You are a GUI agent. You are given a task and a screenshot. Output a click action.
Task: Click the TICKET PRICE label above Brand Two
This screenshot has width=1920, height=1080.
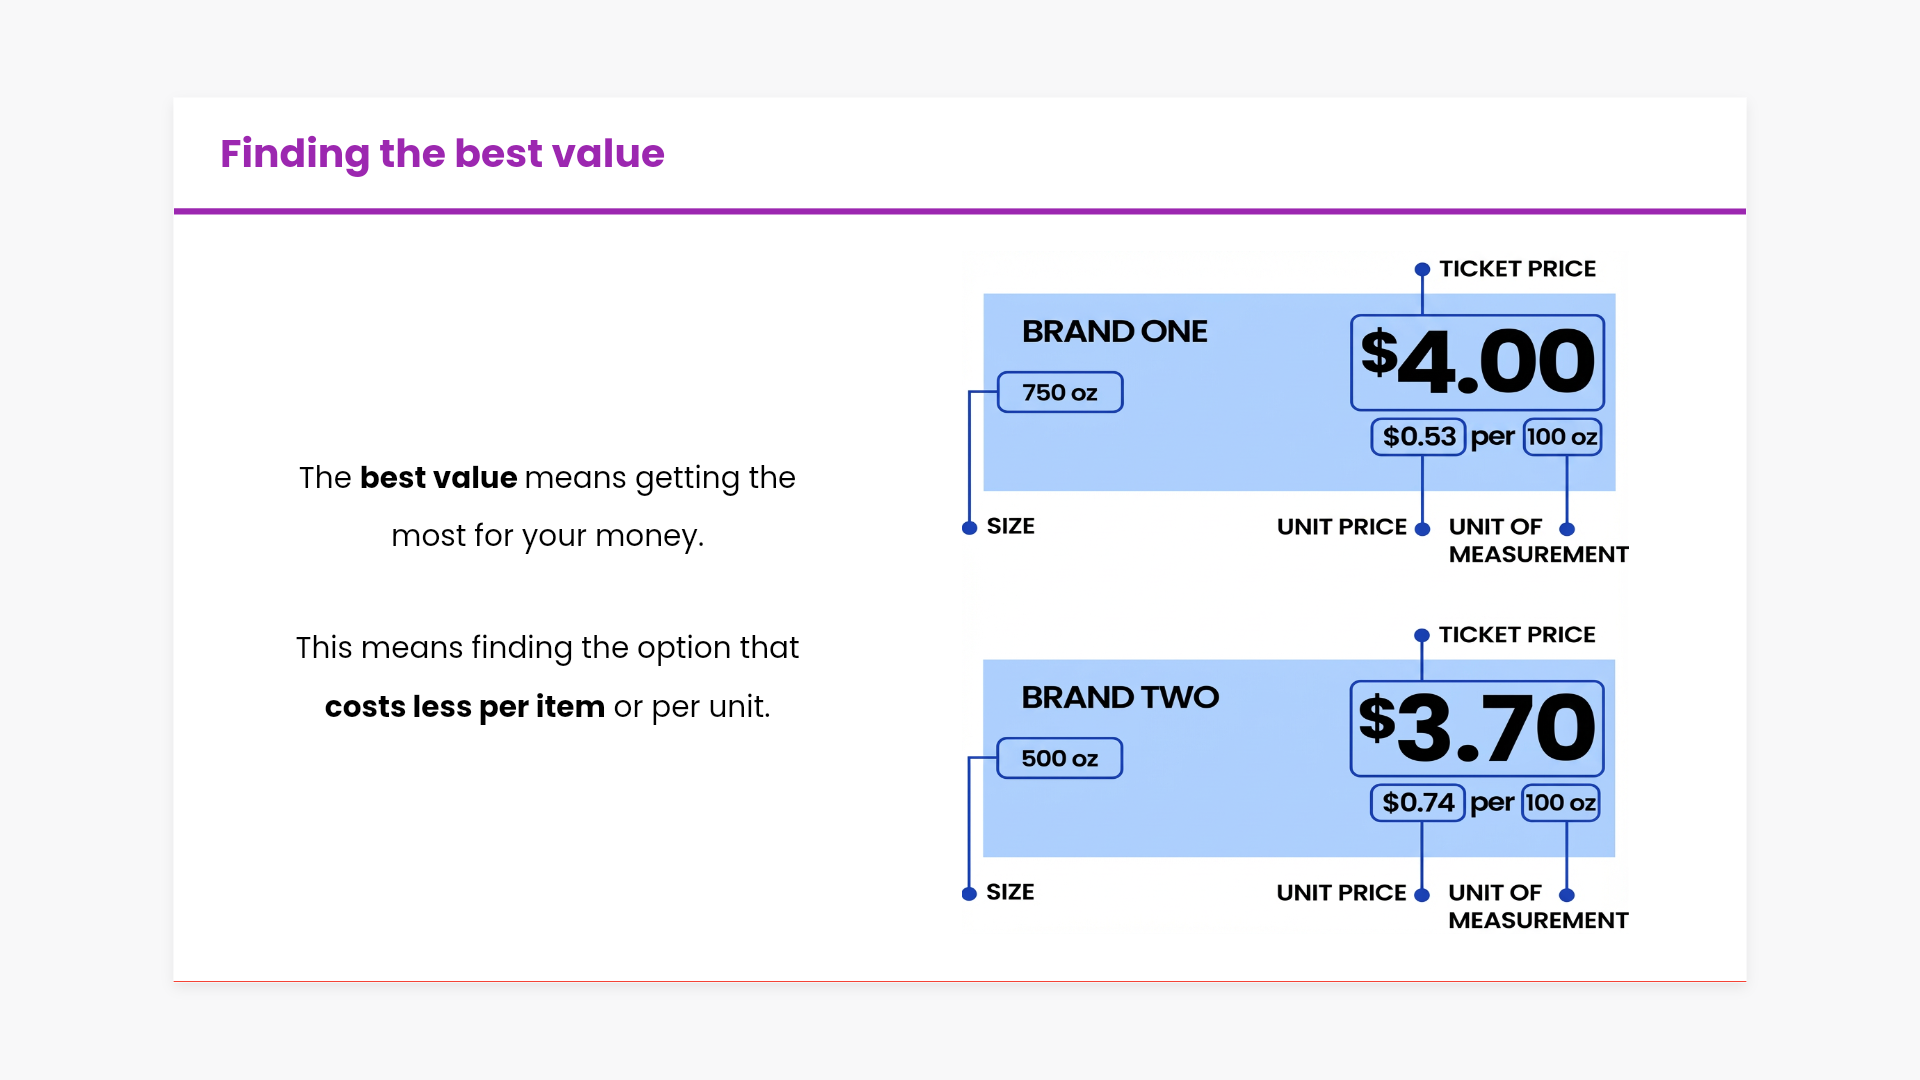tap(1517, 635)
